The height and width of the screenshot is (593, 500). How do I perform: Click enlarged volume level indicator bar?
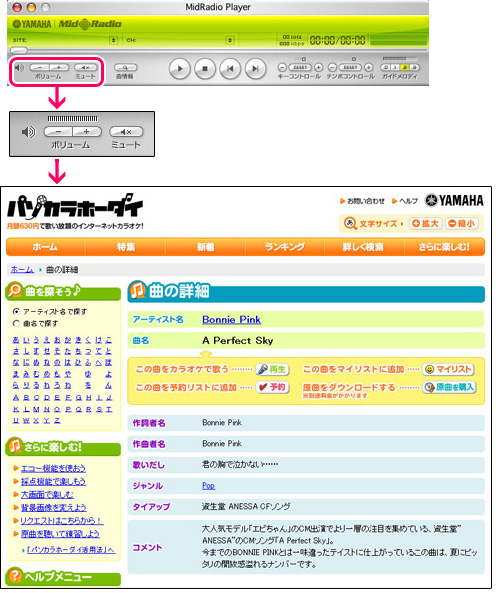[x=73, y=119]
